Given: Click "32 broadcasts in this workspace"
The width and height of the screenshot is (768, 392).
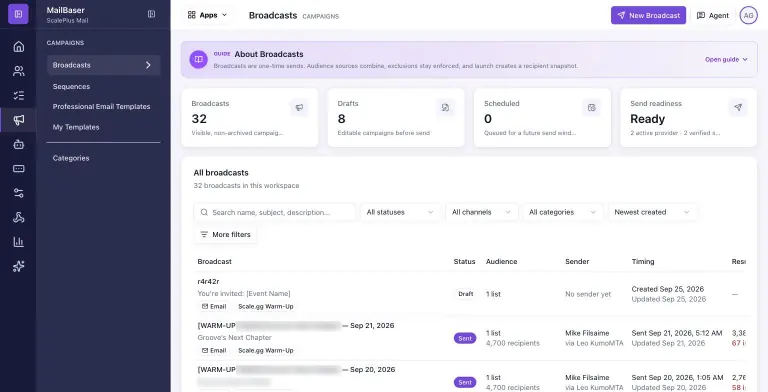Looking at the screenshot, I should tap(246, 185).
